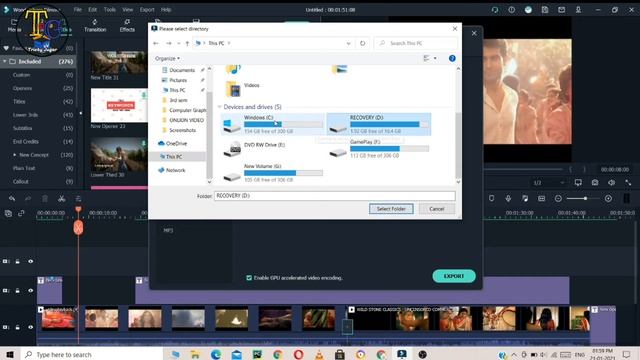Open the preview quality 1/2 dropdown
The width and height of the screenshot is (640, 360).
click(549, 182)
